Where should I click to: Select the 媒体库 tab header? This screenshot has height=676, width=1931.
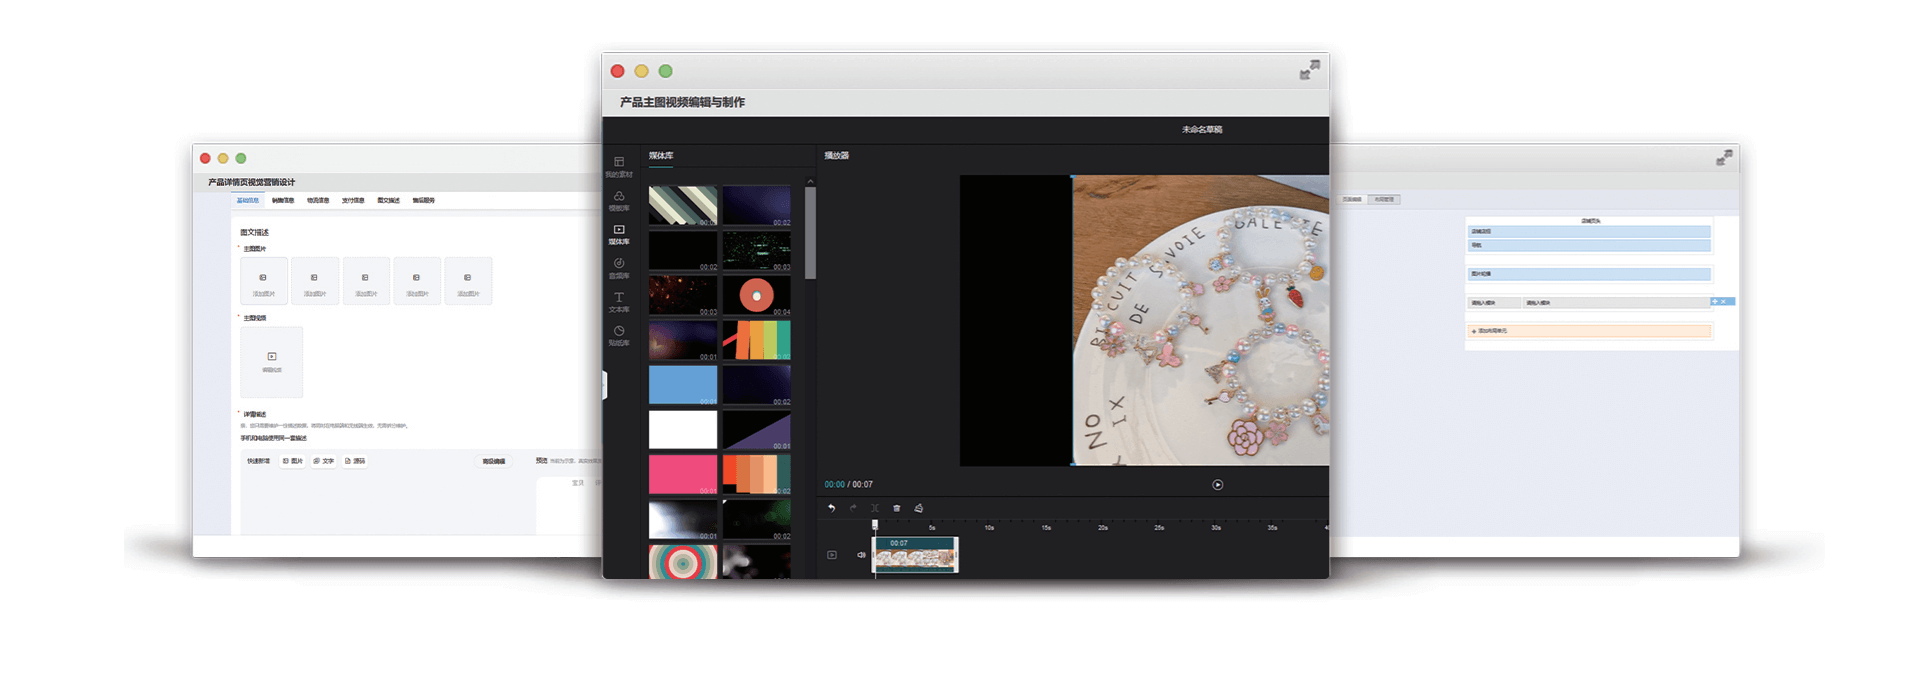pyautogui.click(x=660, y=156)
